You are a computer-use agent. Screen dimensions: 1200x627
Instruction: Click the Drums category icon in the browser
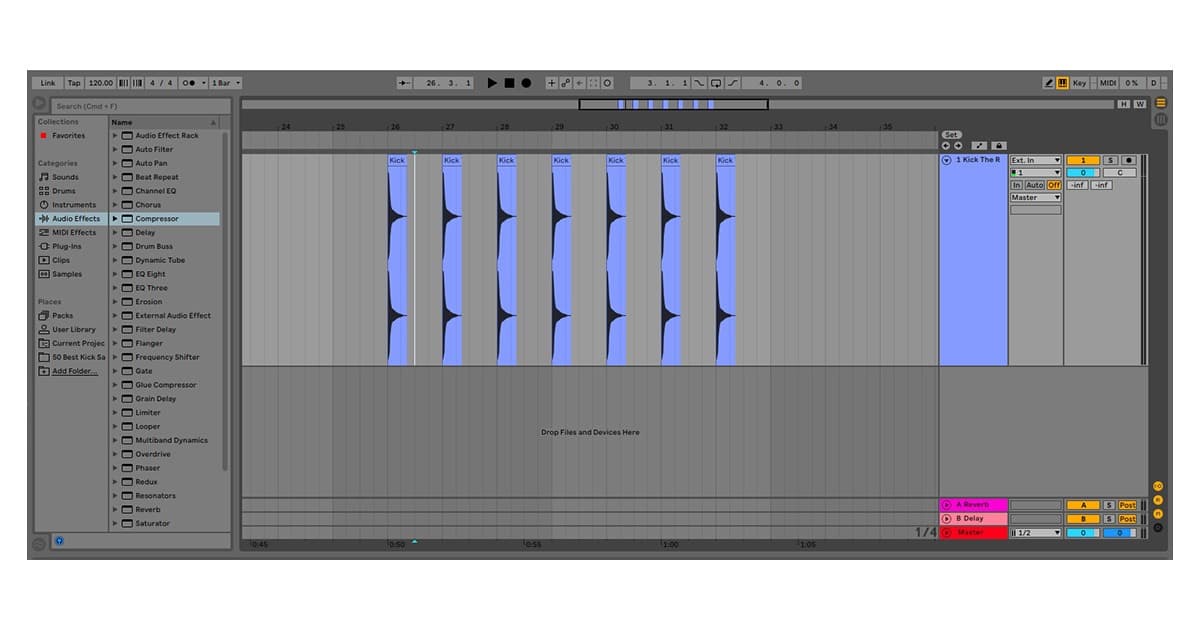coord(45,190)
